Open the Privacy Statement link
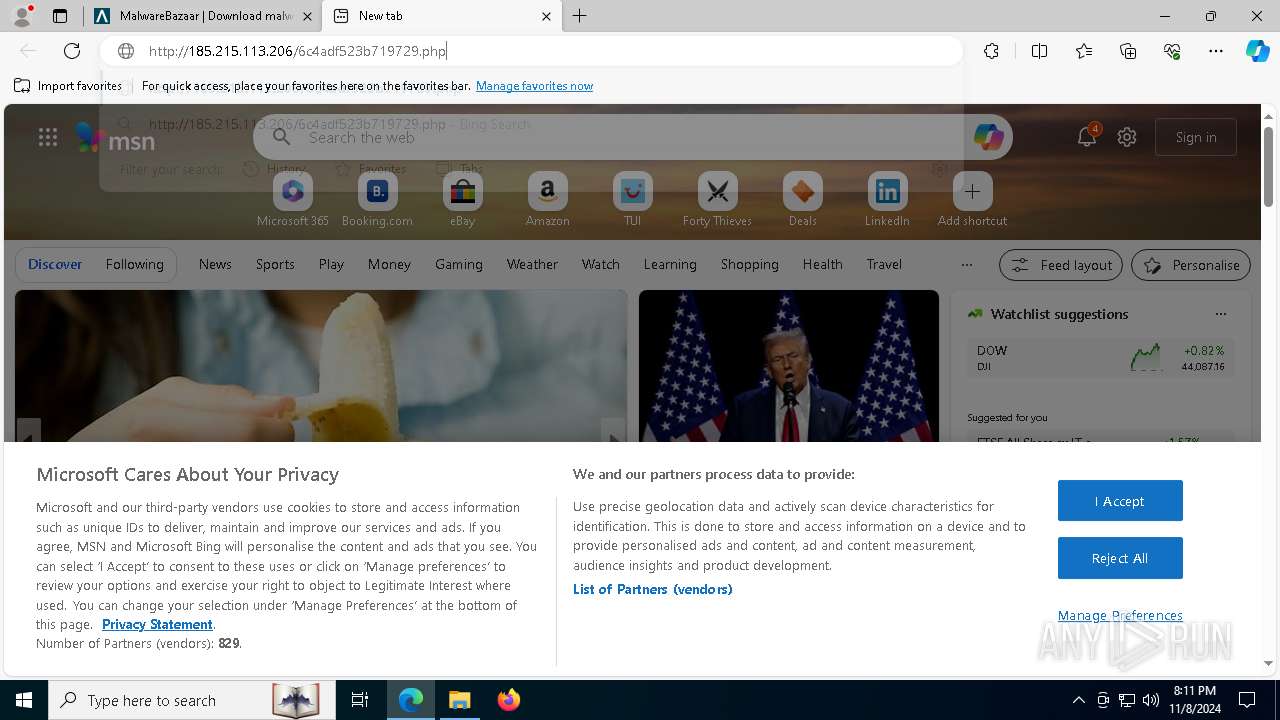 pos(157,624)
